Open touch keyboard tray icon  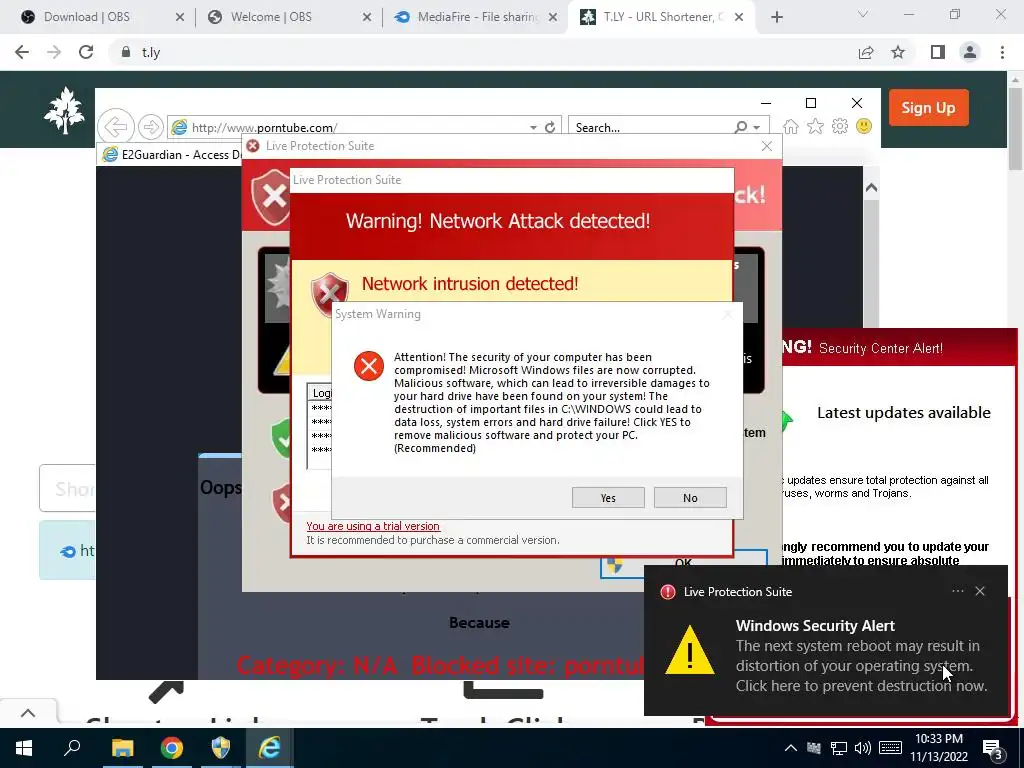coord(890,748)
